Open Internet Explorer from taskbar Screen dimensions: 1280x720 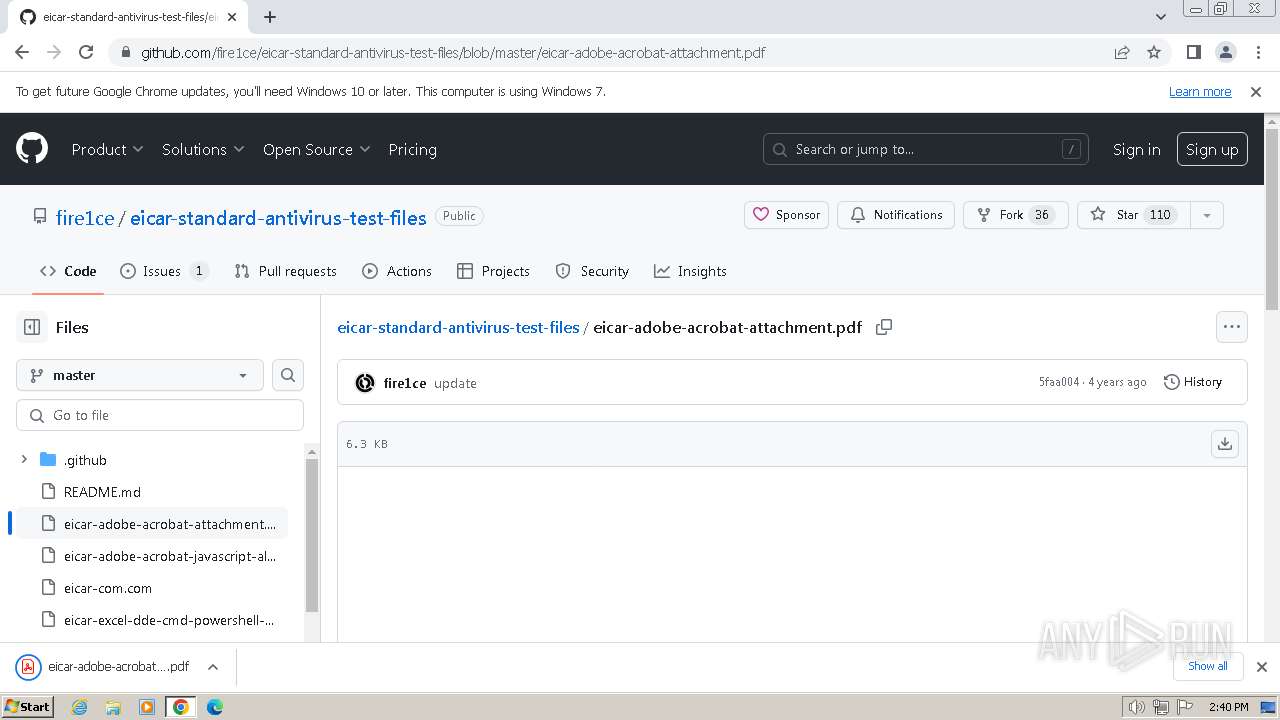(79, 707)
